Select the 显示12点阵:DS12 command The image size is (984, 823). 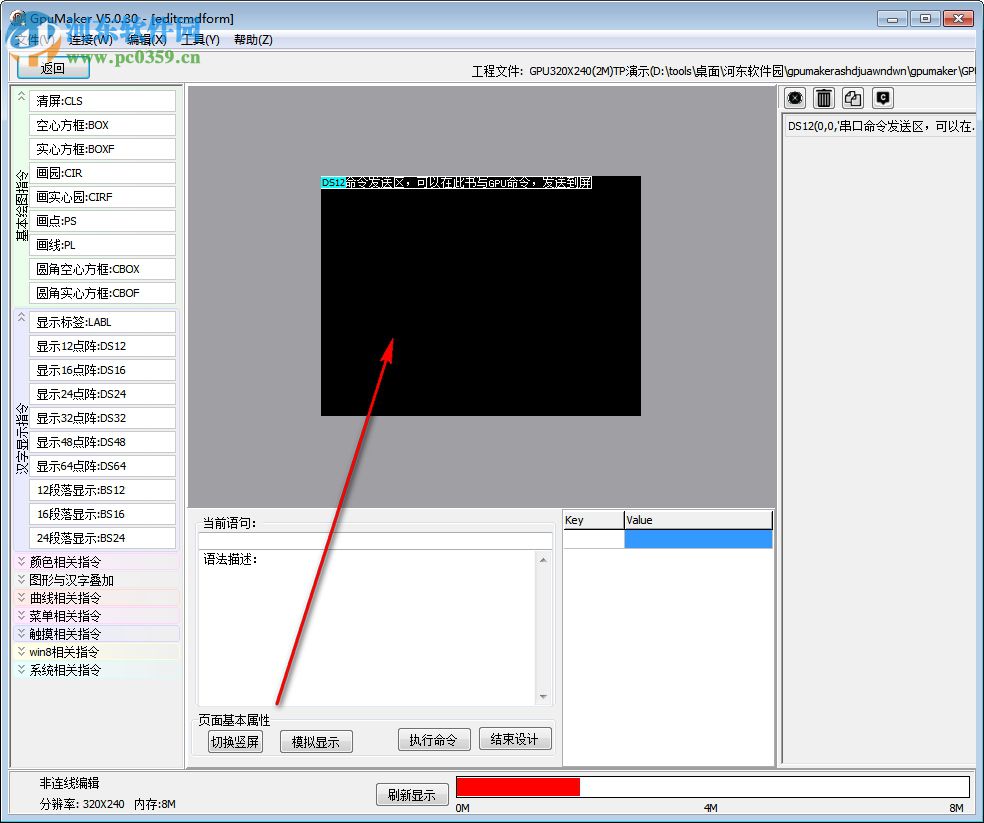pyautogui.click(x=101, y=345)
